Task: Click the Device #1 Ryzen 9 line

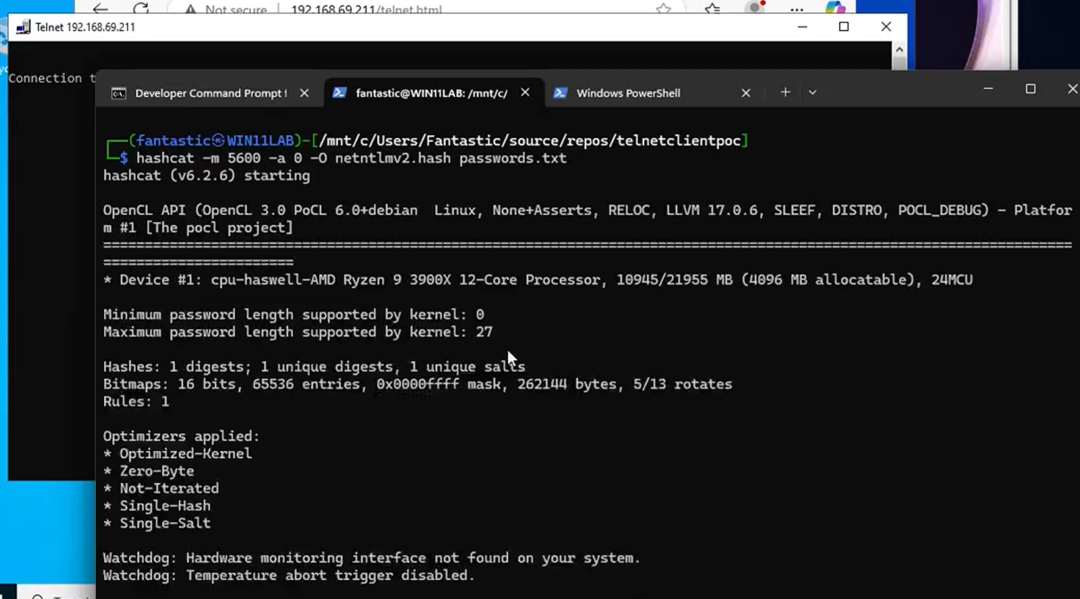Action: (x=538, y=280)
